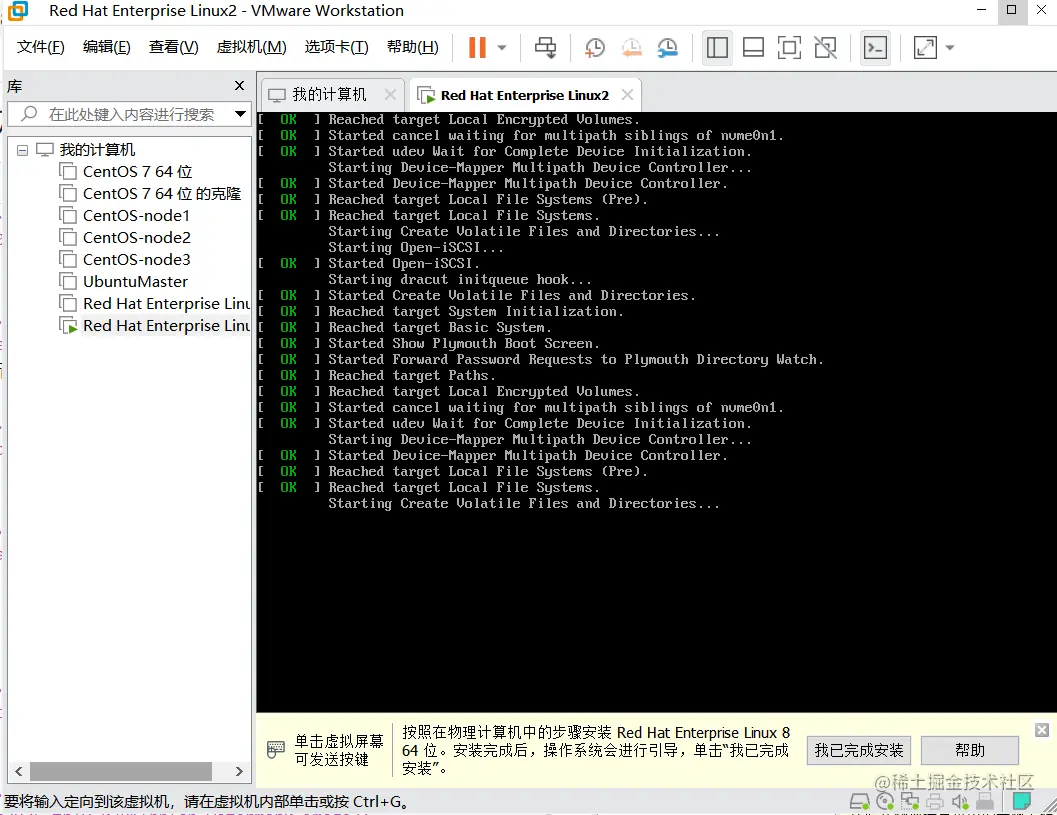Open the 编辑(E) menu

(x=107, y=47)
